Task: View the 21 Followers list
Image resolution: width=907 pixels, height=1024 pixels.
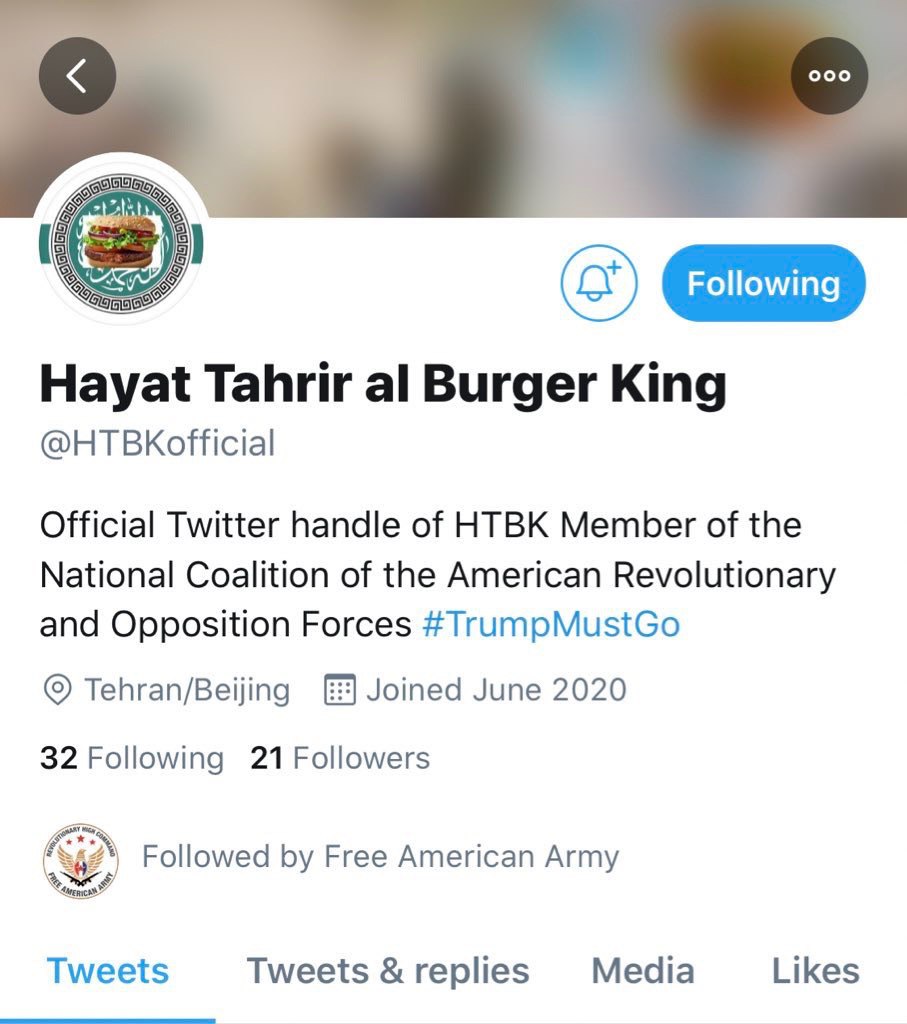Action: click(x=340, y=758)
